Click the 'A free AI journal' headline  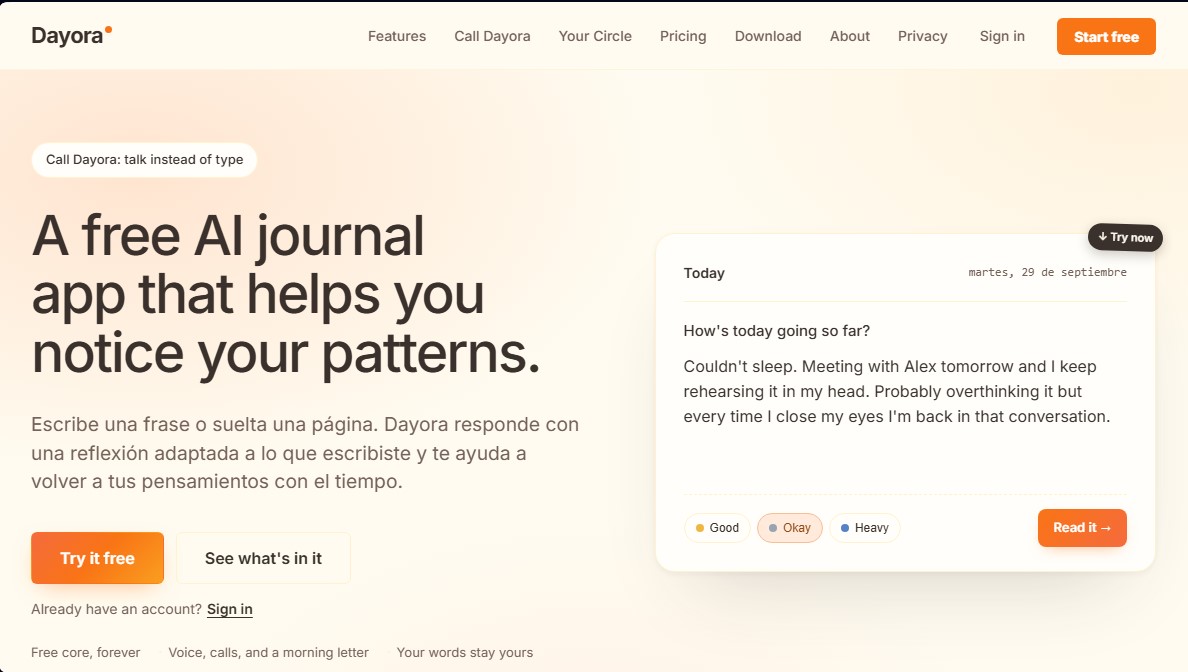286,294
